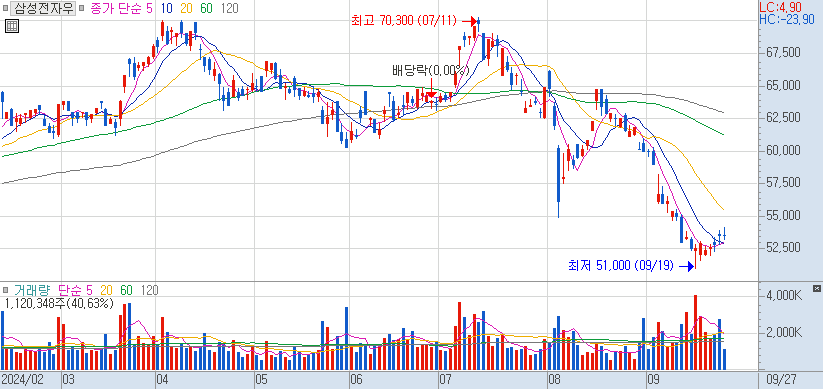Select the orange 20 volume average label
823x389 pixels.
[107, 290]
